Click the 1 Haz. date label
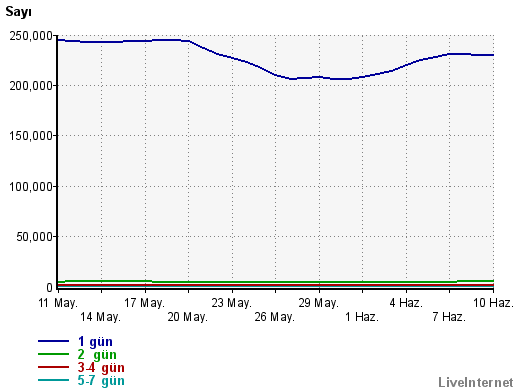This screenshot has width=520, height=392. (x=362, y=317)
